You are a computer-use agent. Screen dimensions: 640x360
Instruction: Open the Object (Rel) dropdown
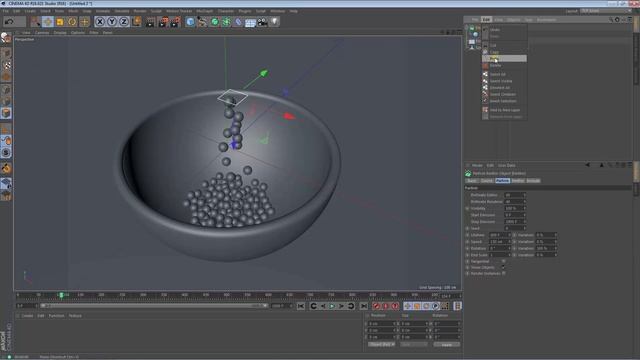click(x=381, y=345)
